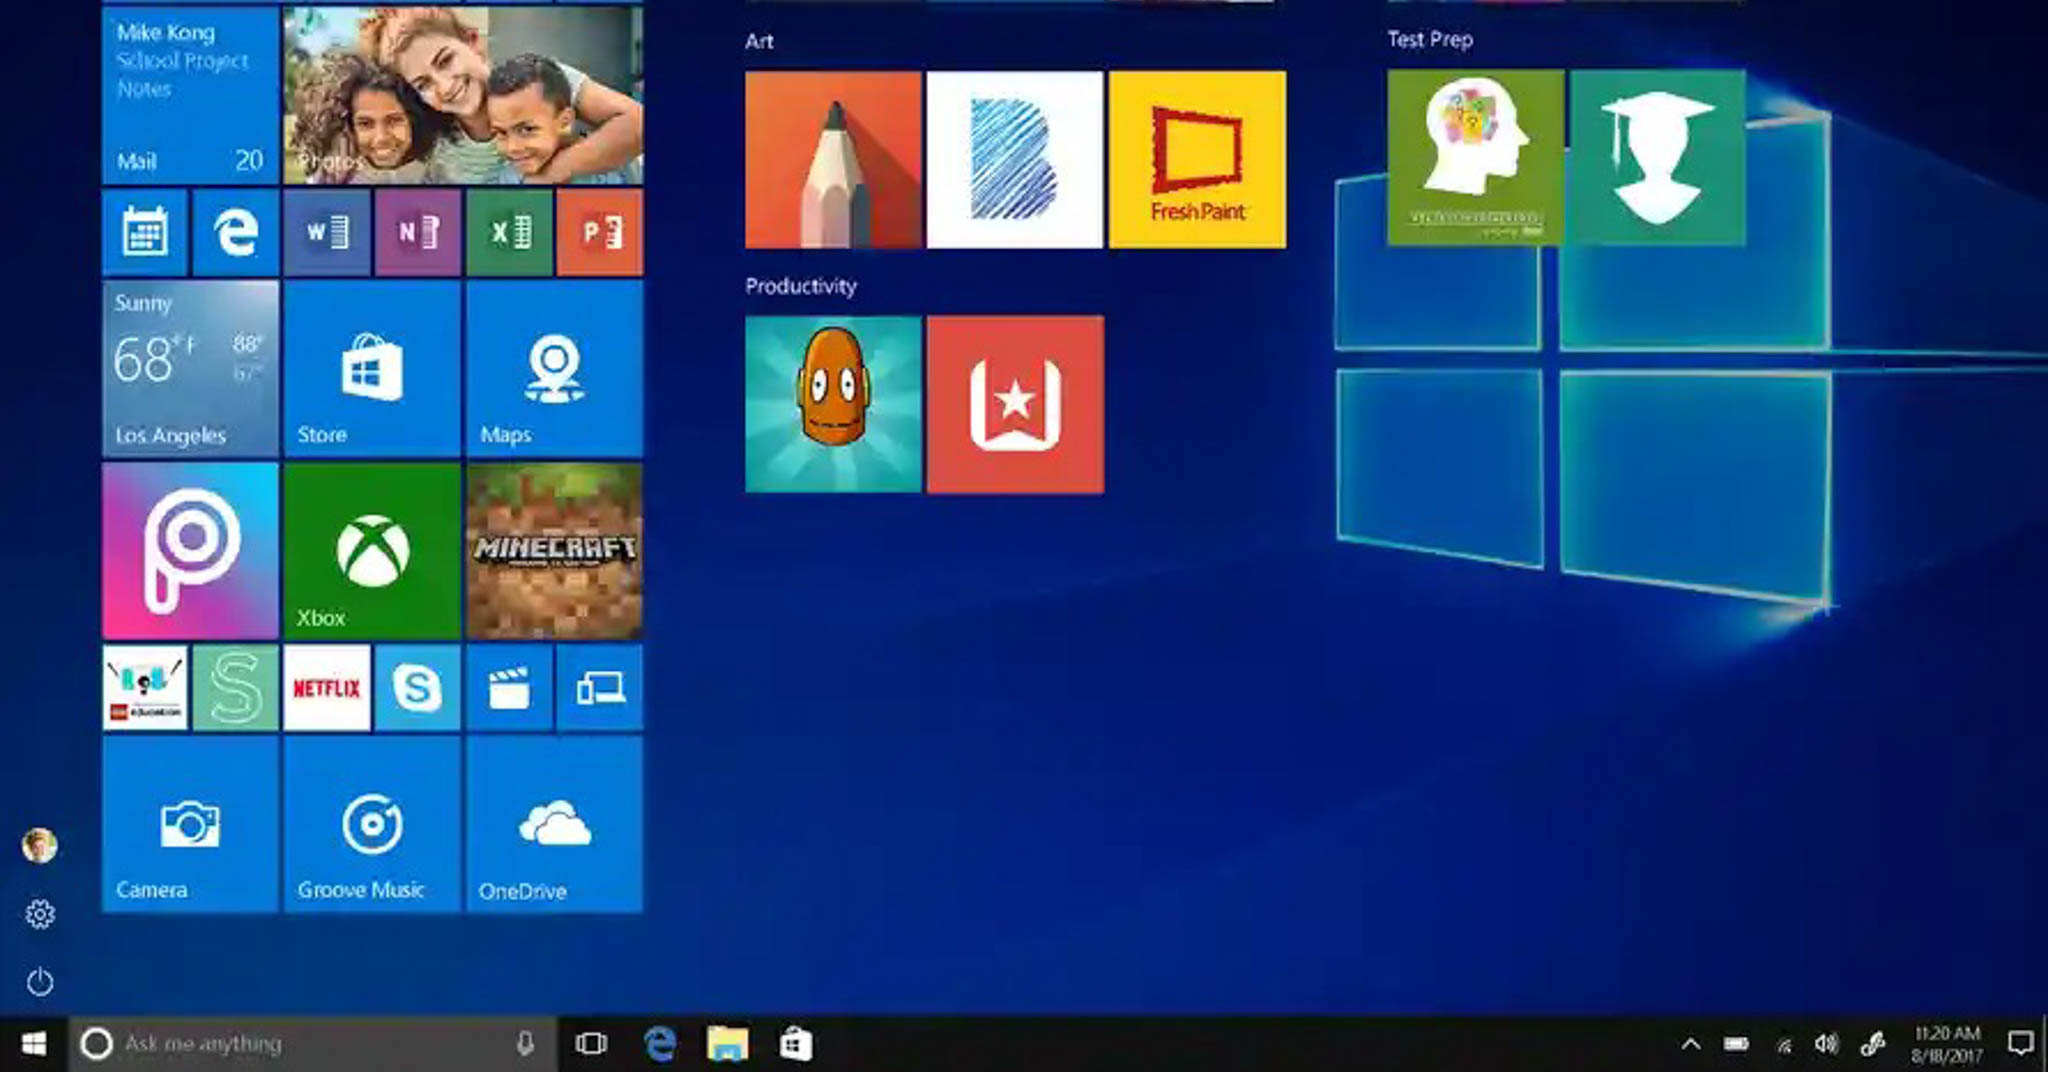The width and height of the screenshot is (2048, 1072).
Task: Focus the Ask me anything search box
Action: pos(312,1044)
